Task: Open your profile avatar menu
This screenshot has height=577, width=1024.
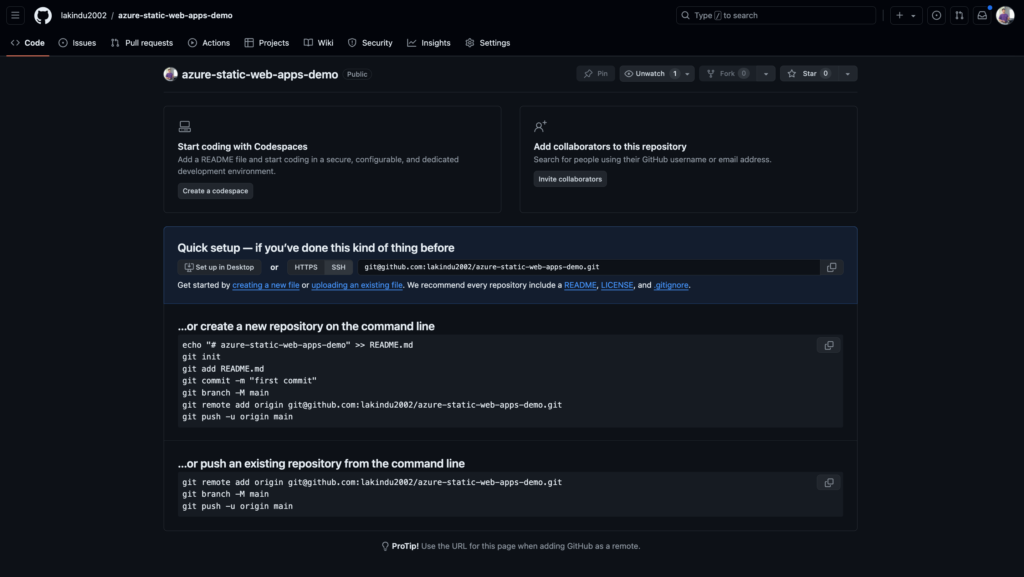Action: [x=1005, y=15]
